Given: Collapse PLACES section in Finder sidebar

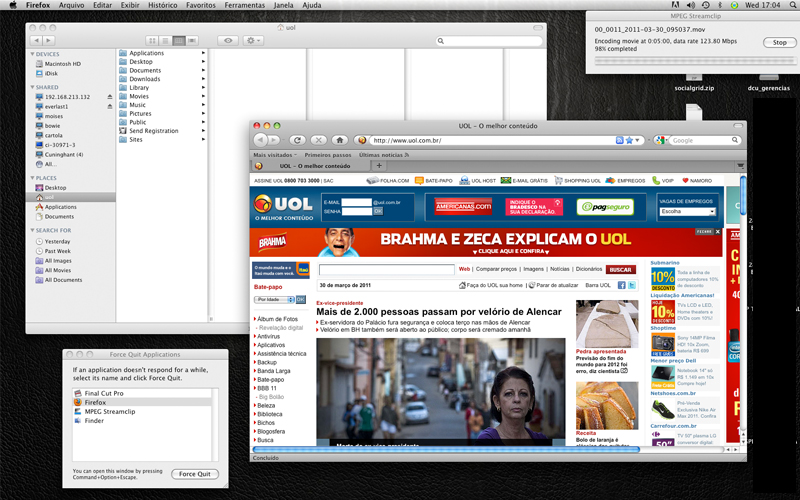Looking at the screenshot, I should [x=33, y=178].
